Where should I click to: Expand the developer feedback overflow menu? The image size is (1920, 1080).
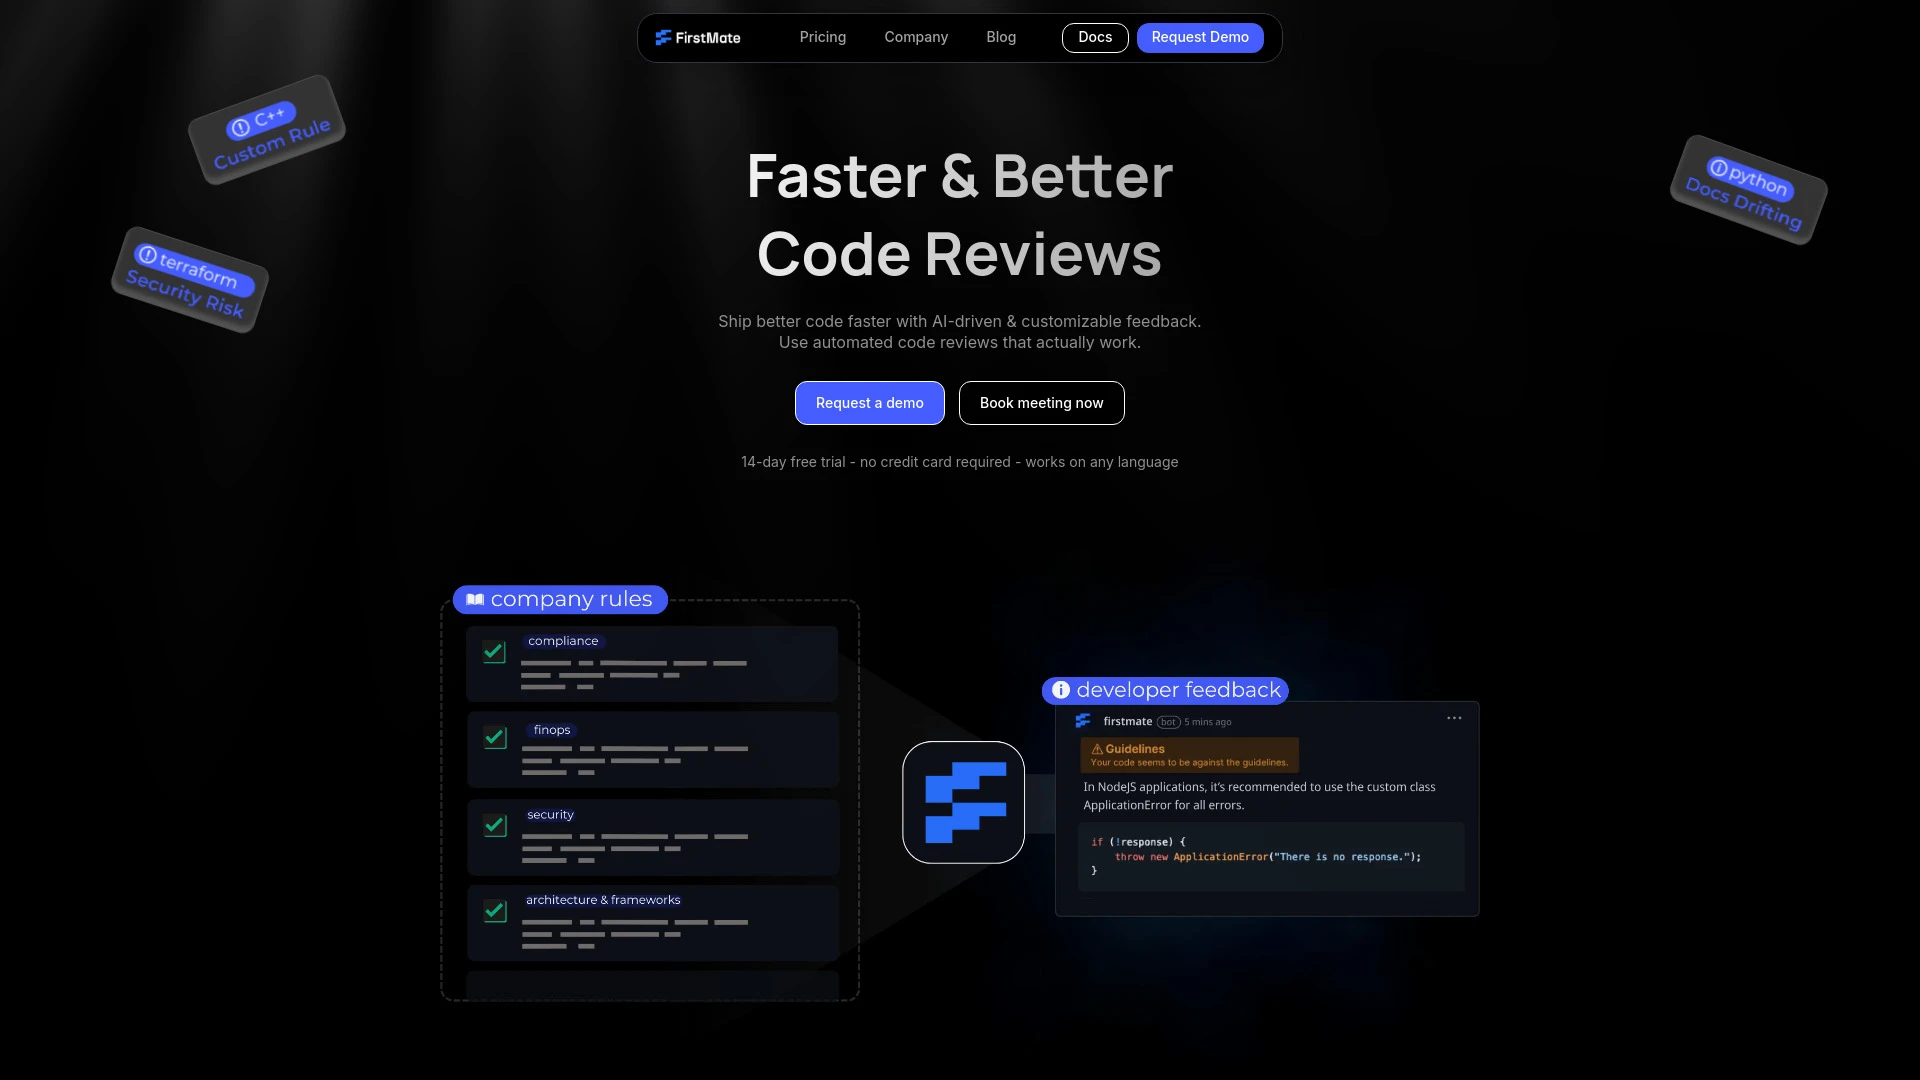1455,719
